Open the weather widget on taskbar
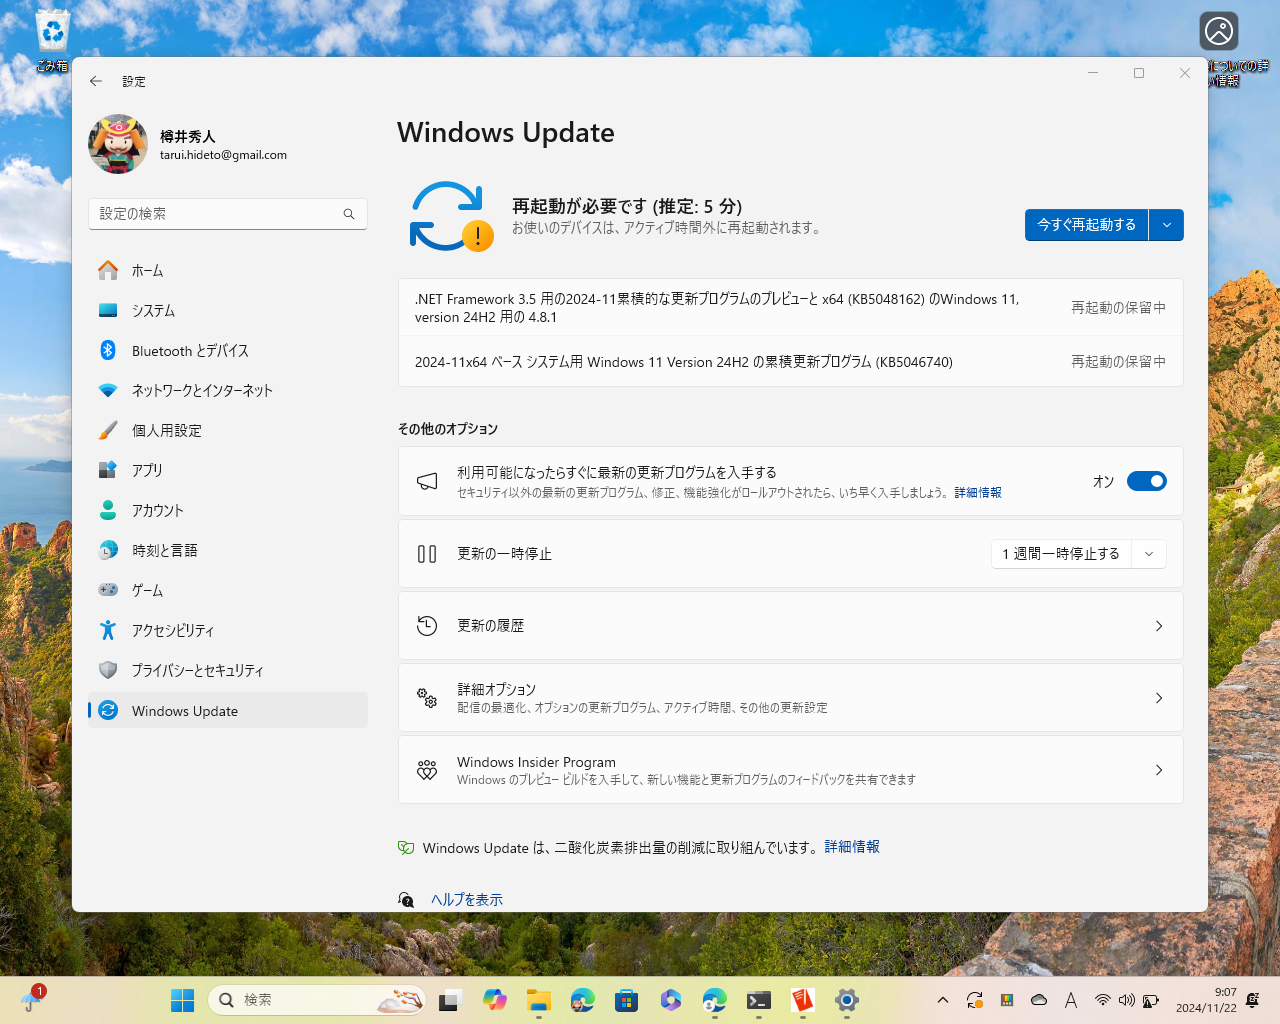 pos(32,1000)
